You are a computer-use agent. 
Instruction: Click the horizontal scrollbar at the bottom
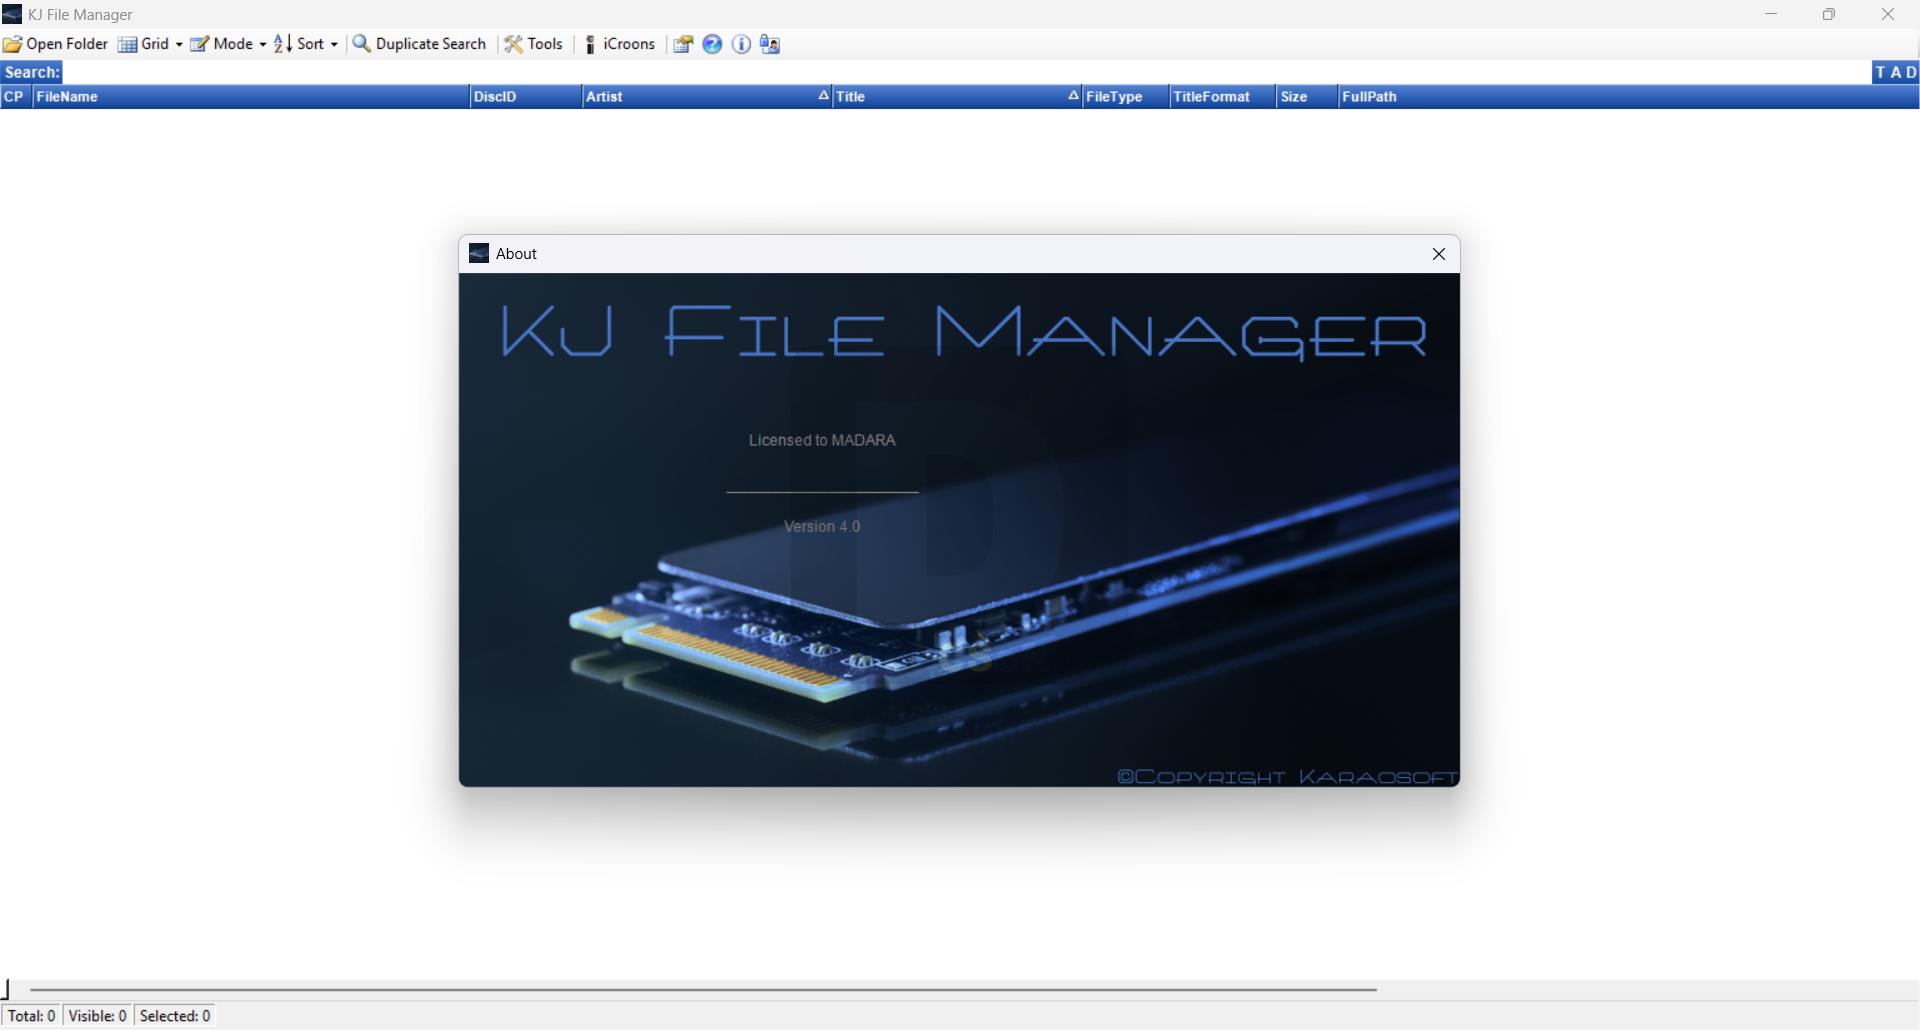[x=703, y=989]
